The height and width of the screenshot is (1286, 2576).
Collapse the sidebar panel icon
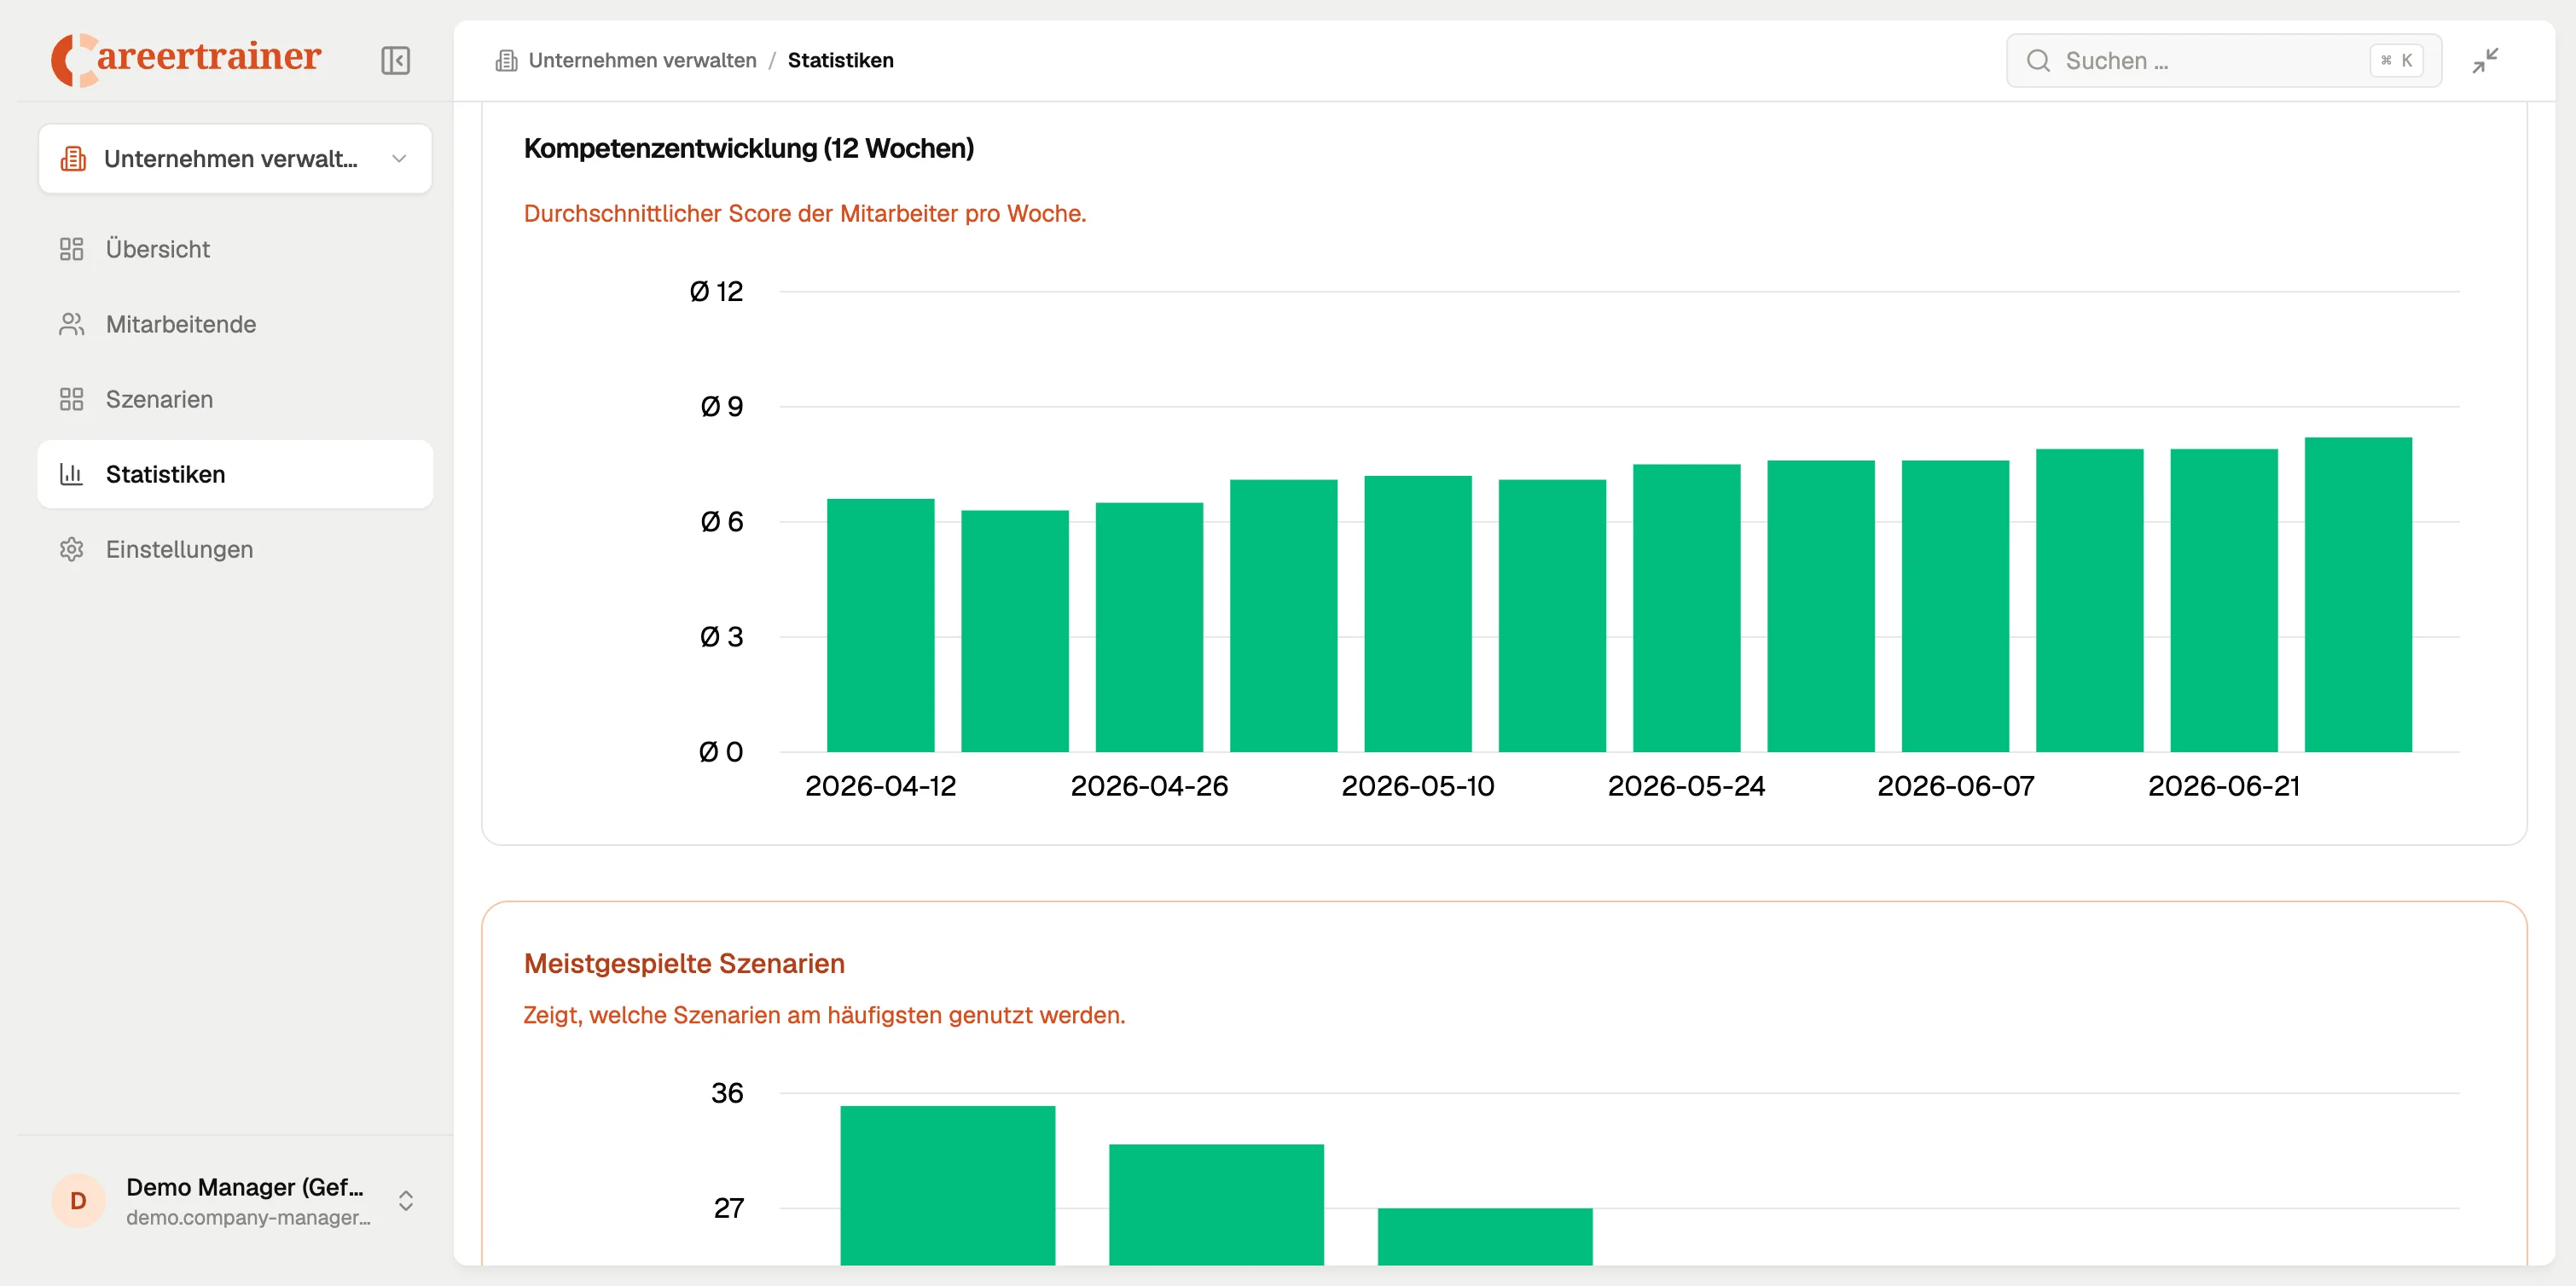395,60
